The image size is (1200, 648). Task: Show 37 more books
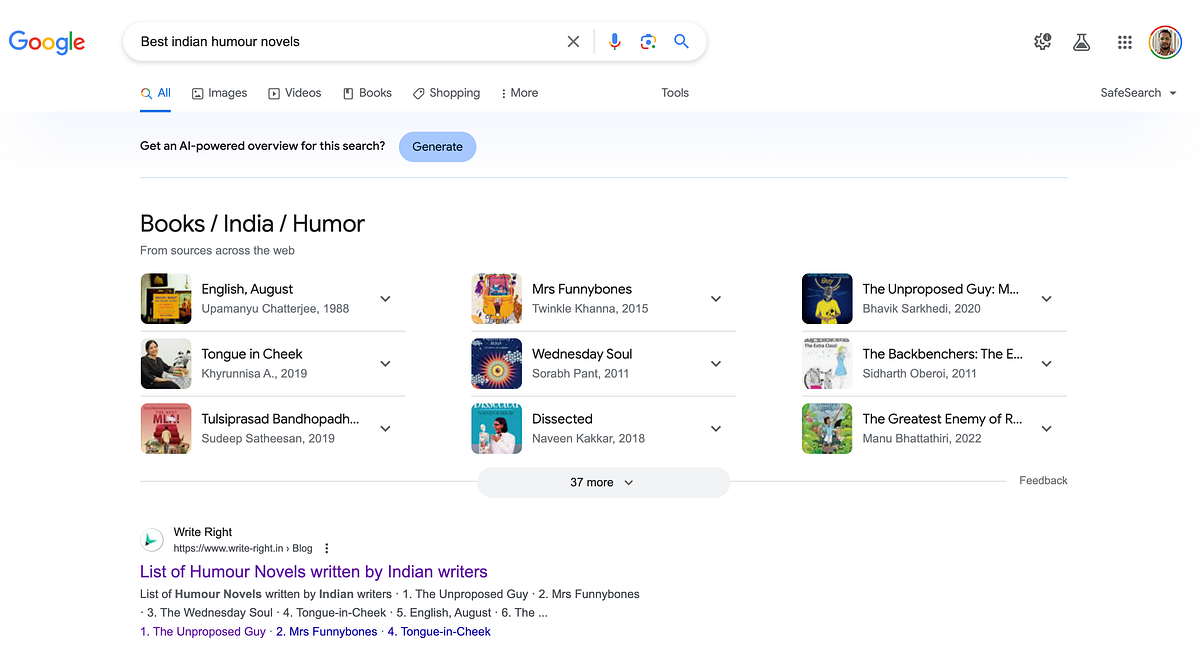click(x=603, y=482)
